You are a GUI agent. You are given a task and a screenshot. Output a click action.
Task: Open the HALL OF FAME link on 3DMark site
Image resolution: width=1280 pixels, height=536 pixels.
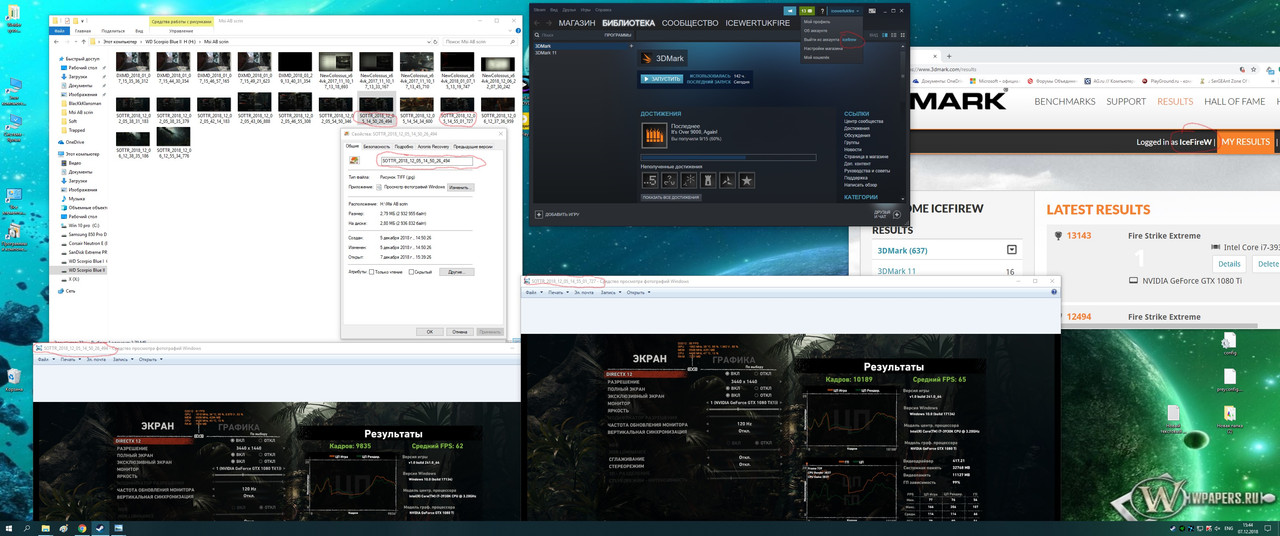(1234, 102)
